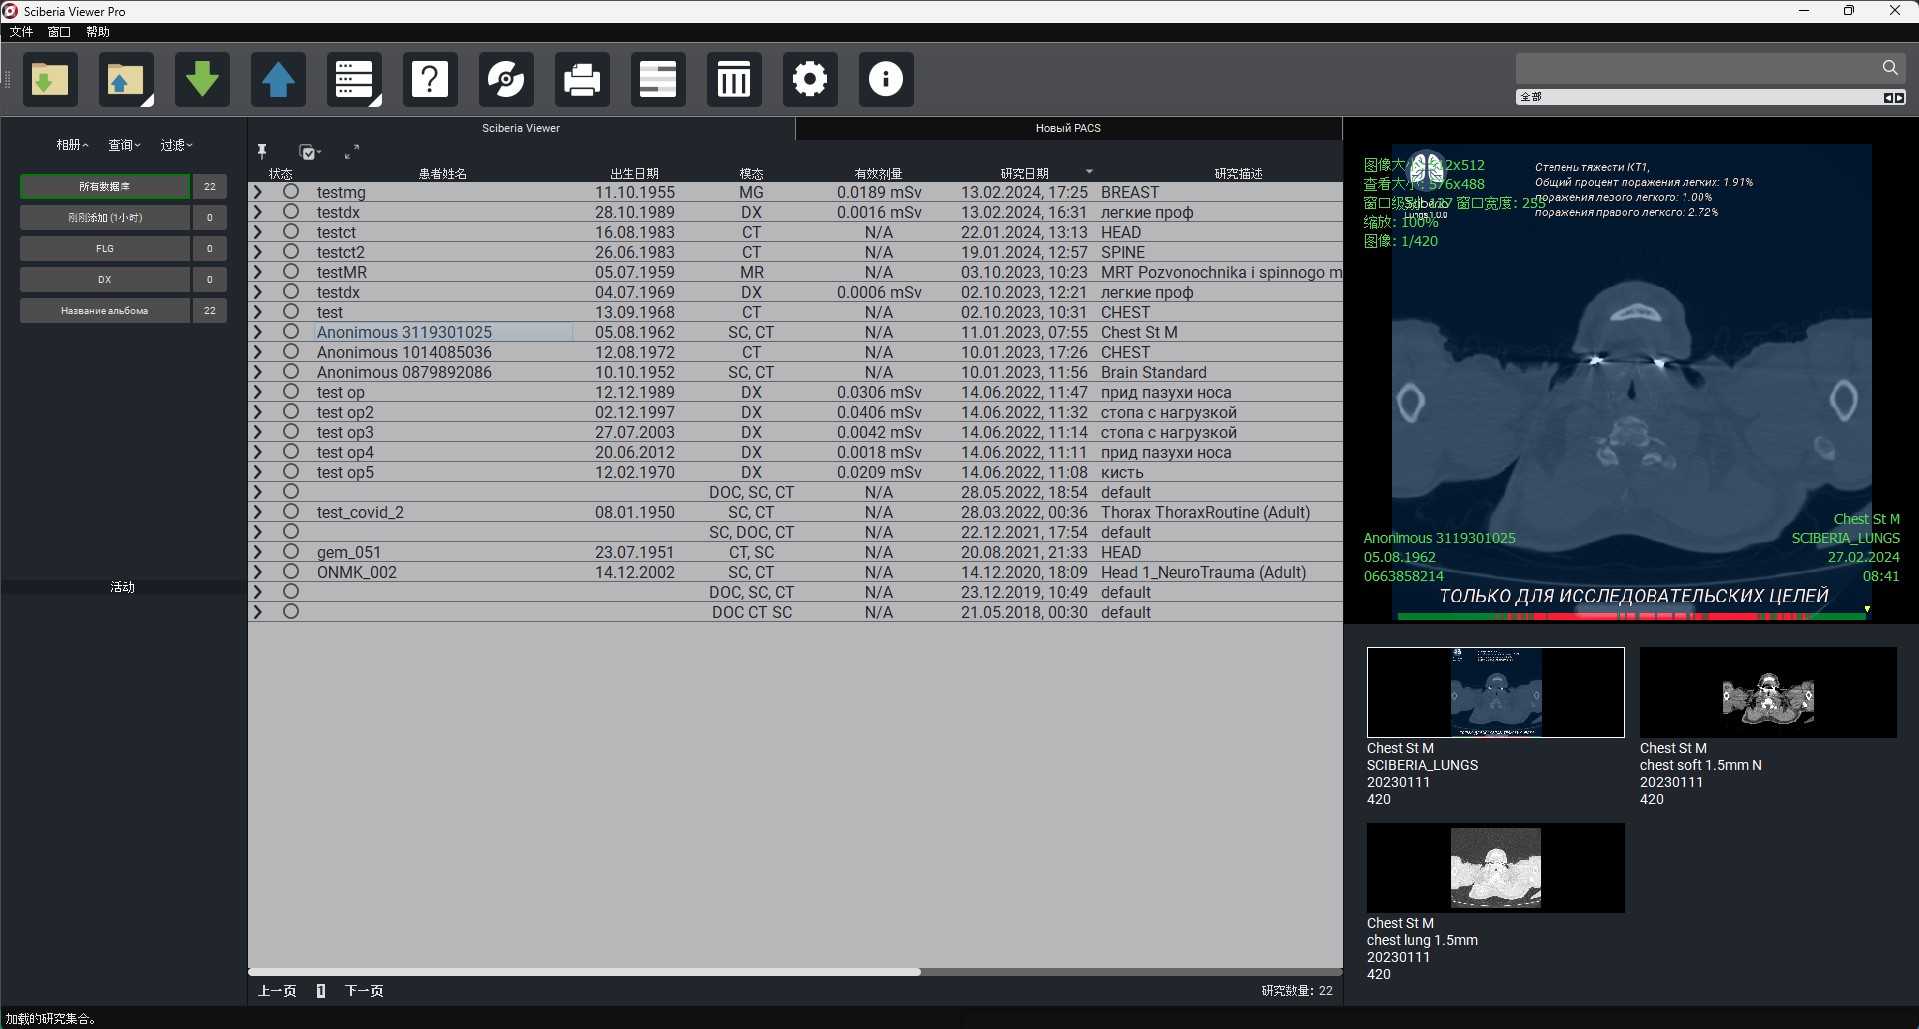Open the 帮助 menu
The image size is (1919, 1029).
[98, 32]
